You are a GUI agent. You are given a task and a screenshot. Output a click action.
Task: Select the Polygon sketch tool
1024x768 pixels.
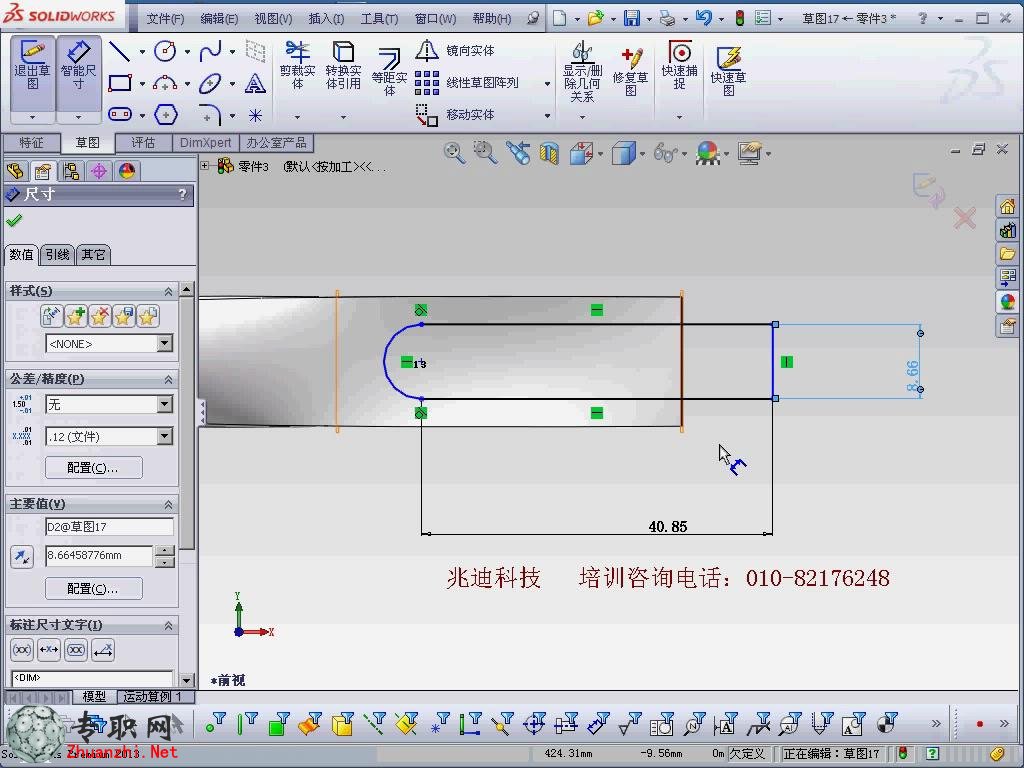tap(166, 115)
